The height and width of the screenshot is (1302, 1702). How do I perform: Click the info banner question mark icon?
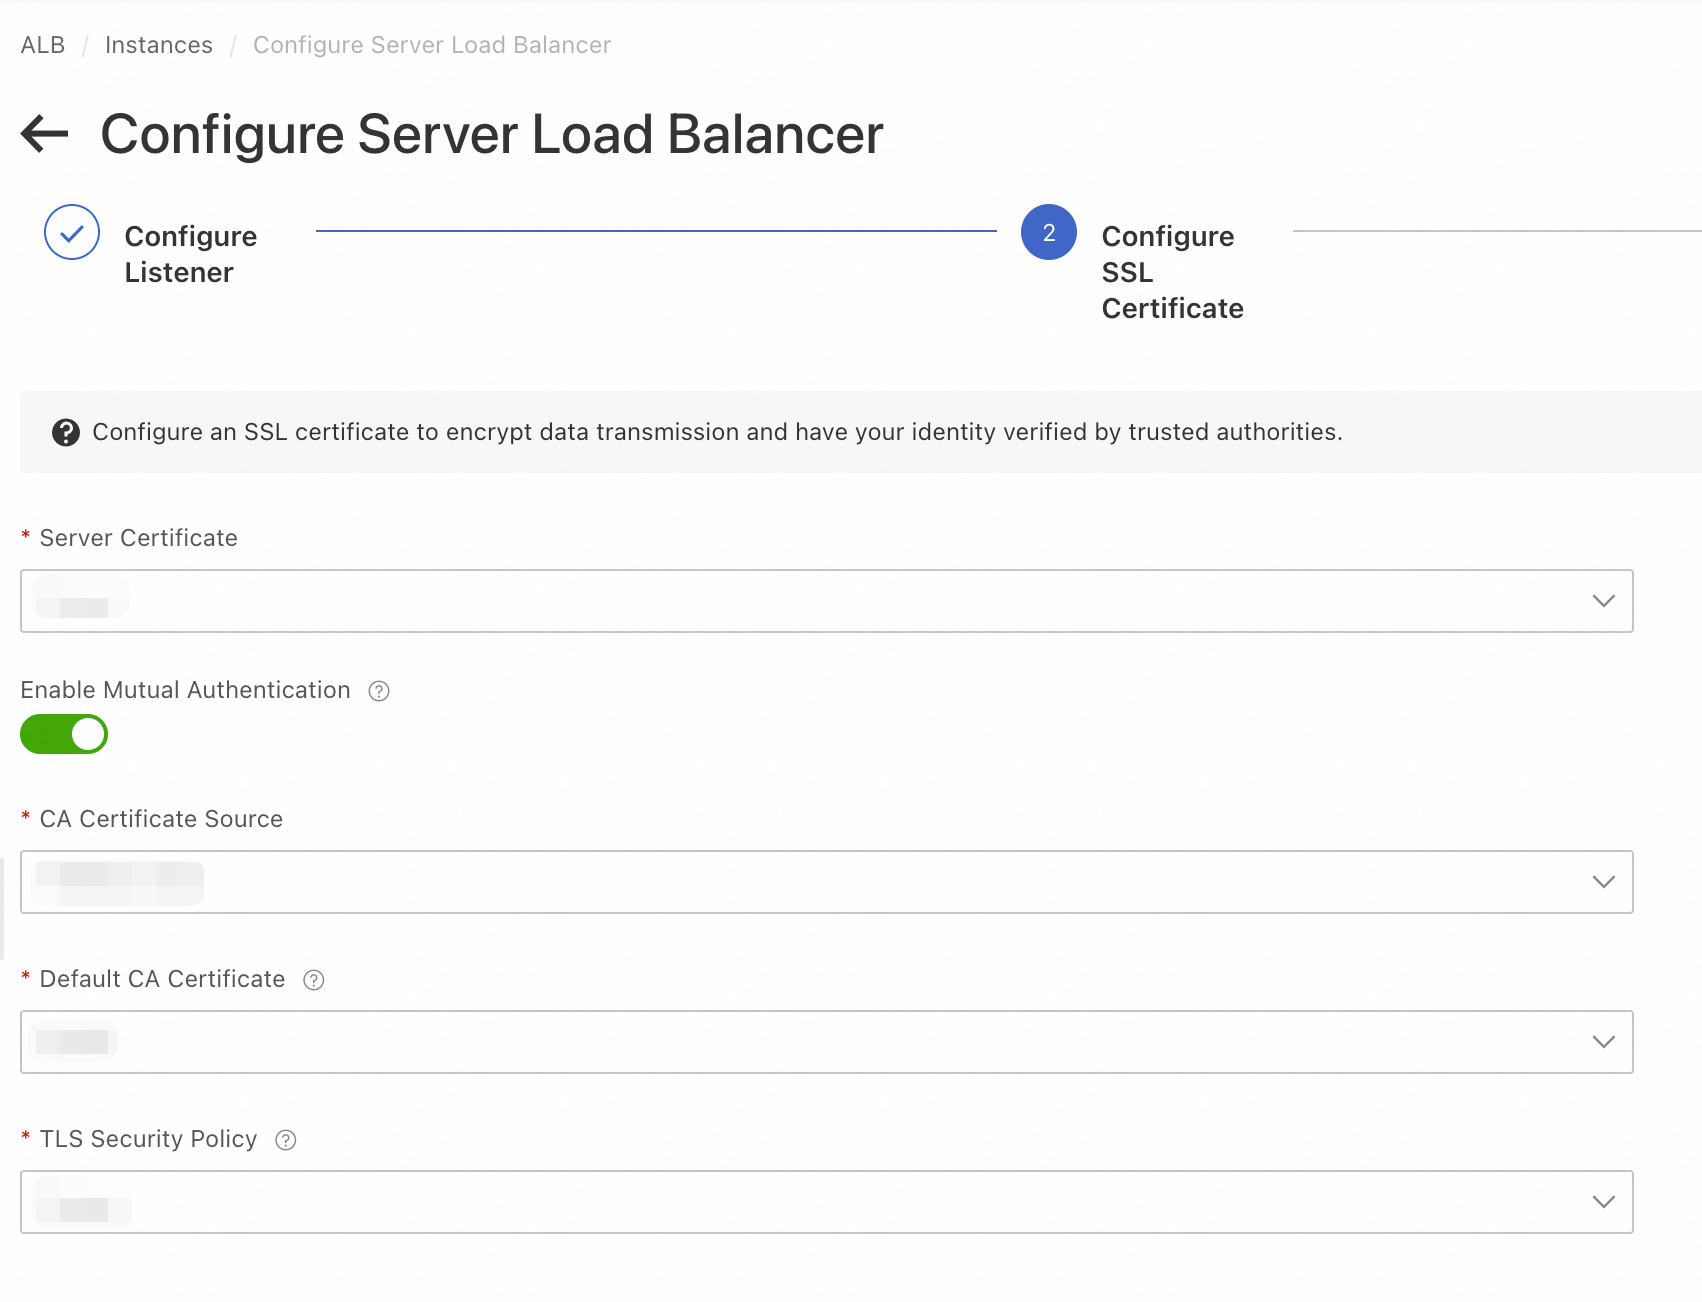[x=66, y=432]
